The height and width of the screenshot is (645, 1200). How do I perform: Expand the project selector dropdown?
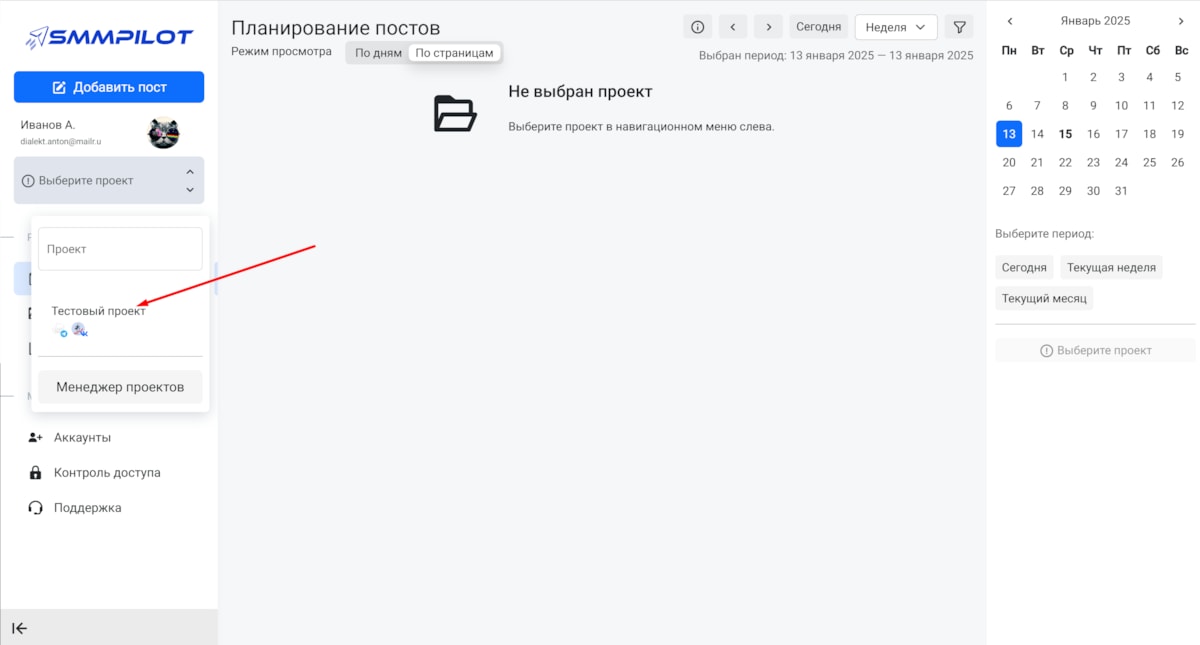(x=109, y=181)
